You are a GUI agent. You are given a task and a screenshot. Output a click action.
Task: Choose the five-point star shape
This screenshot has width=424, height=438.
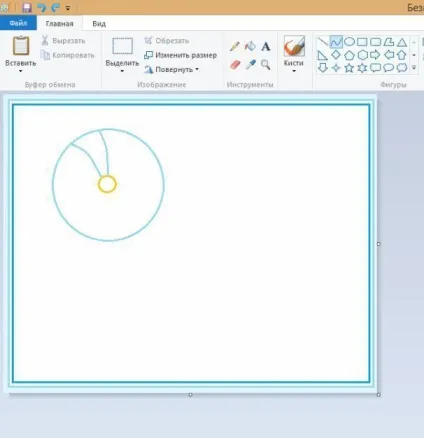click(349, 68)
